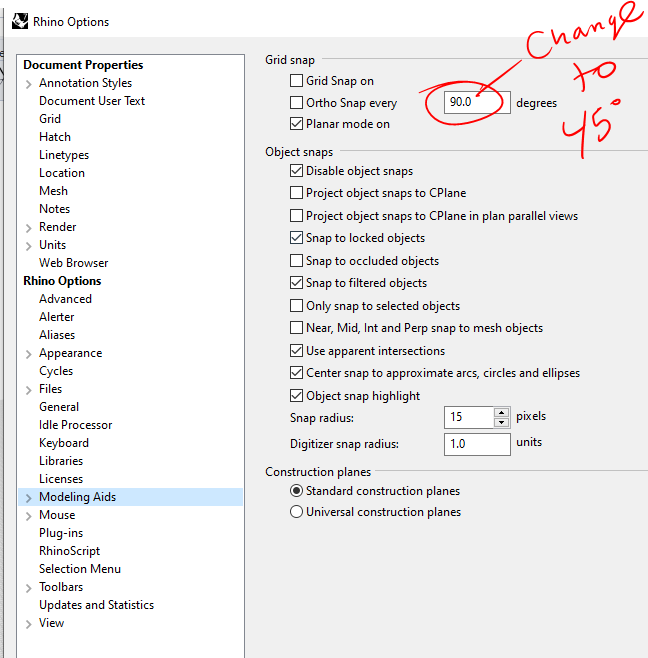
Task: Open the Location settings
Action: [x=62, y=173]
